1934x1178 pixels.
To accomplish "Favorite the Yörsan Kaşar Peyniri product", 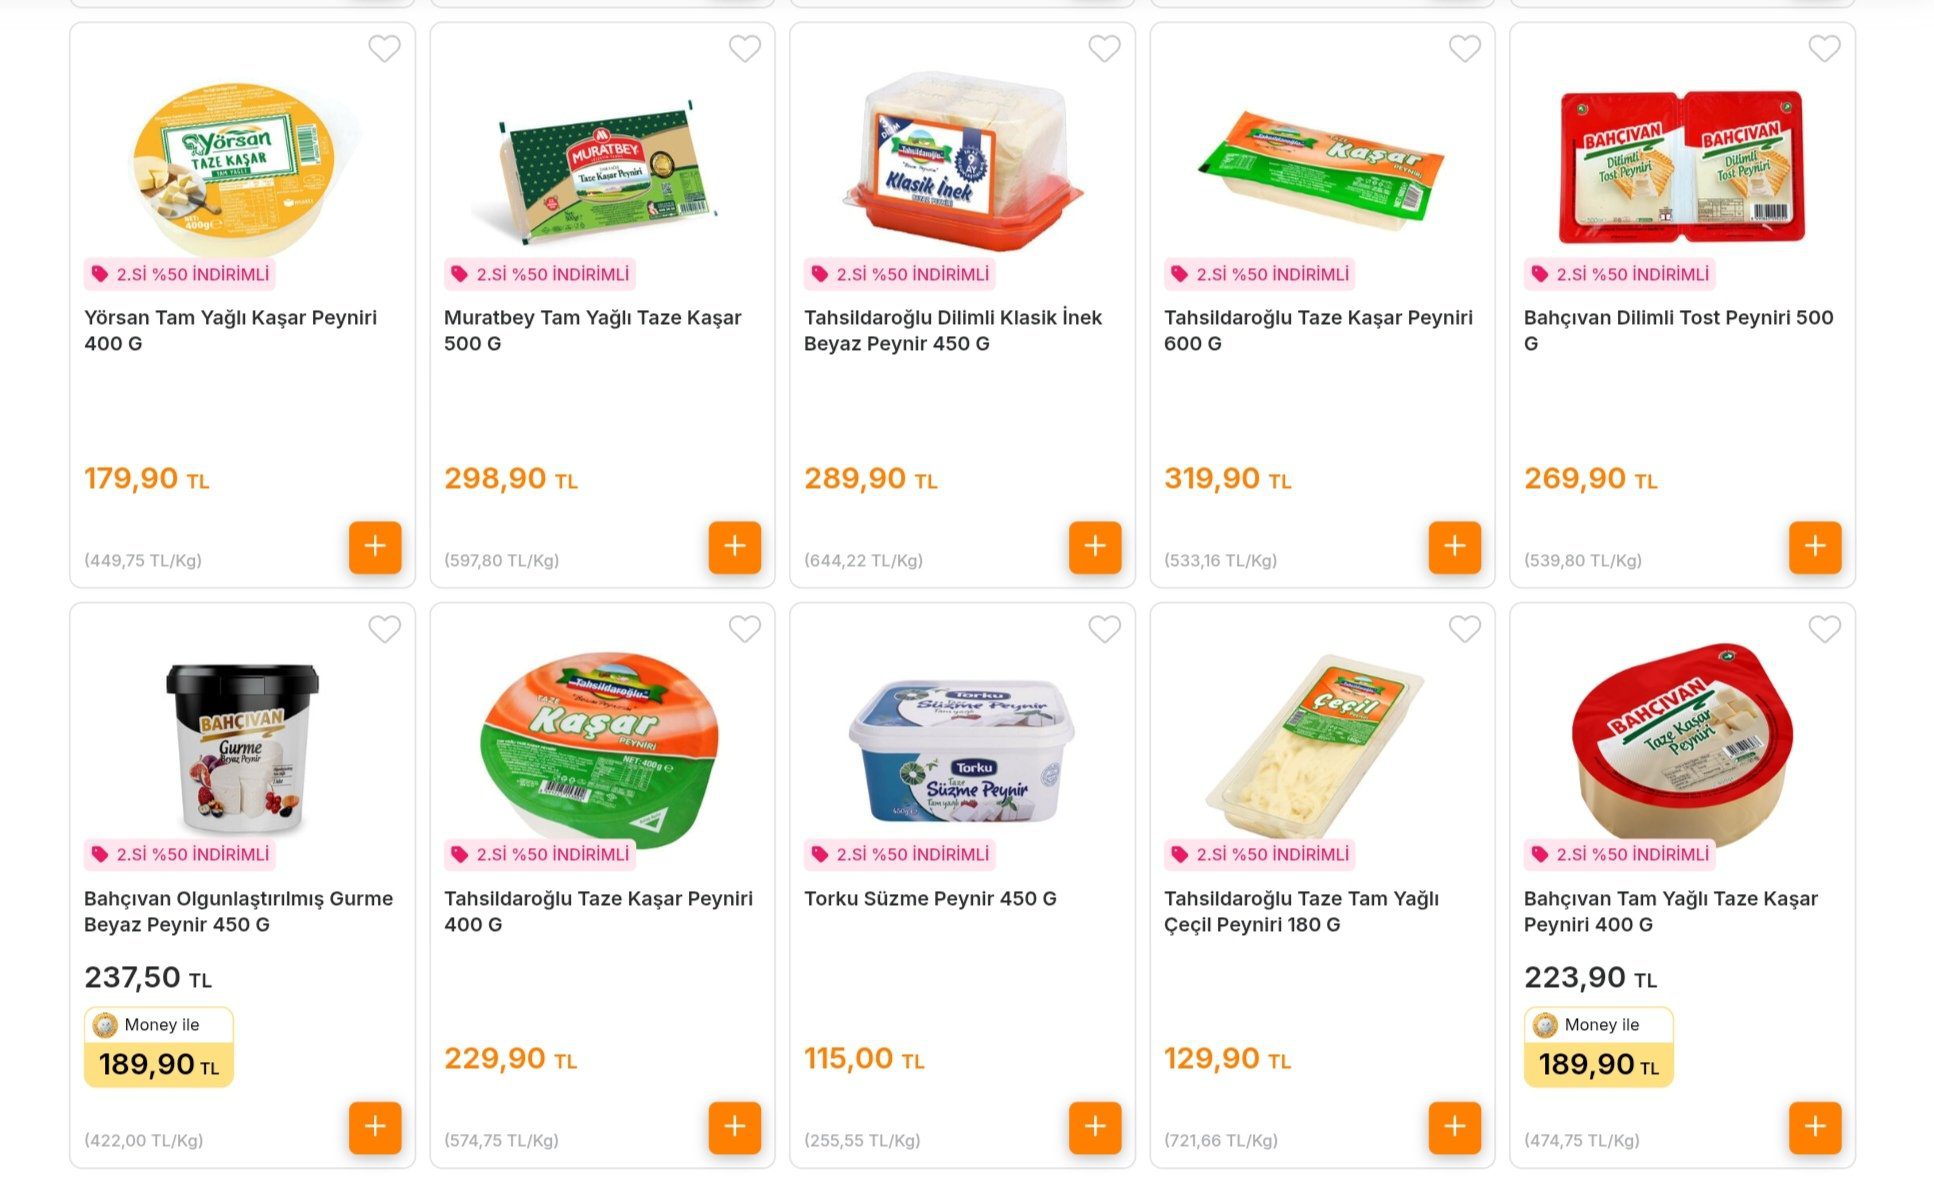I will tap(385, 48).
